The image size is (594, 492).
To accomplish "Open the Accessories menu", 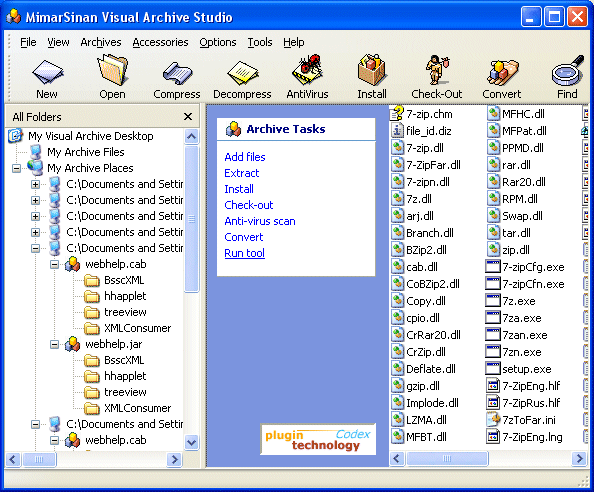I will point(160,42).
